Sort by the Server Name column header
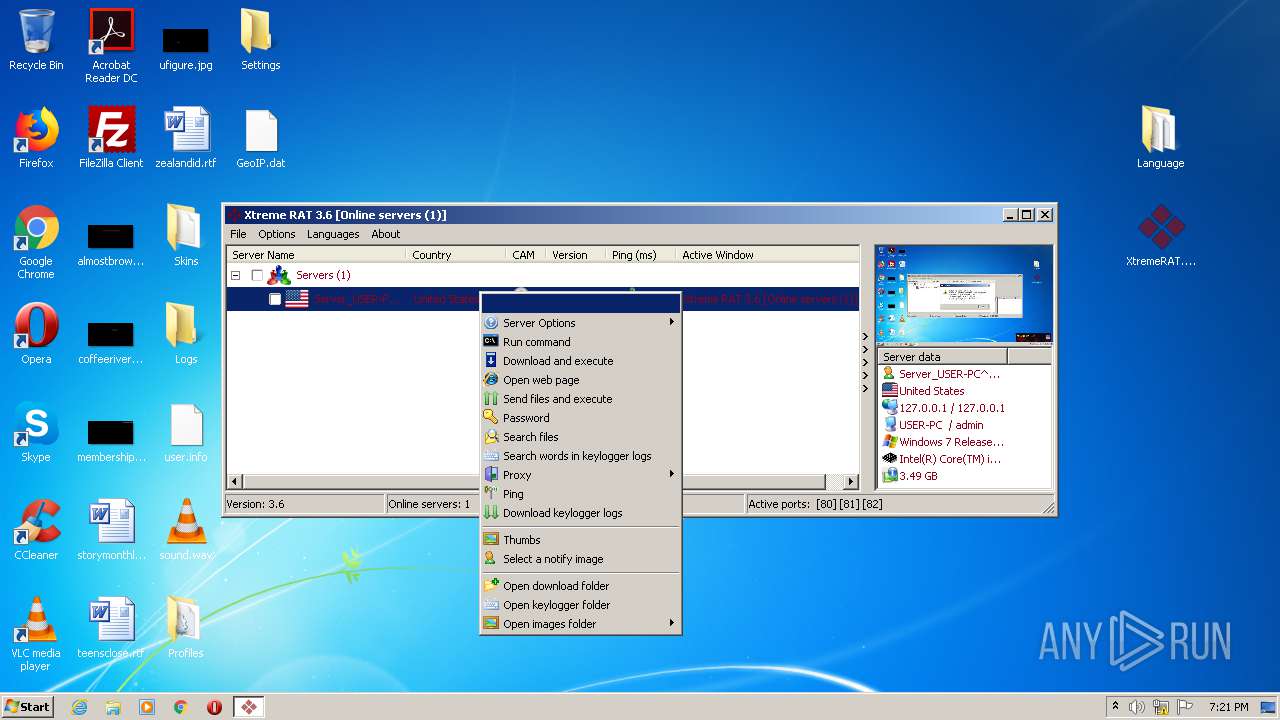Viewport: 1280px width, 720px height. pos(316,255)
